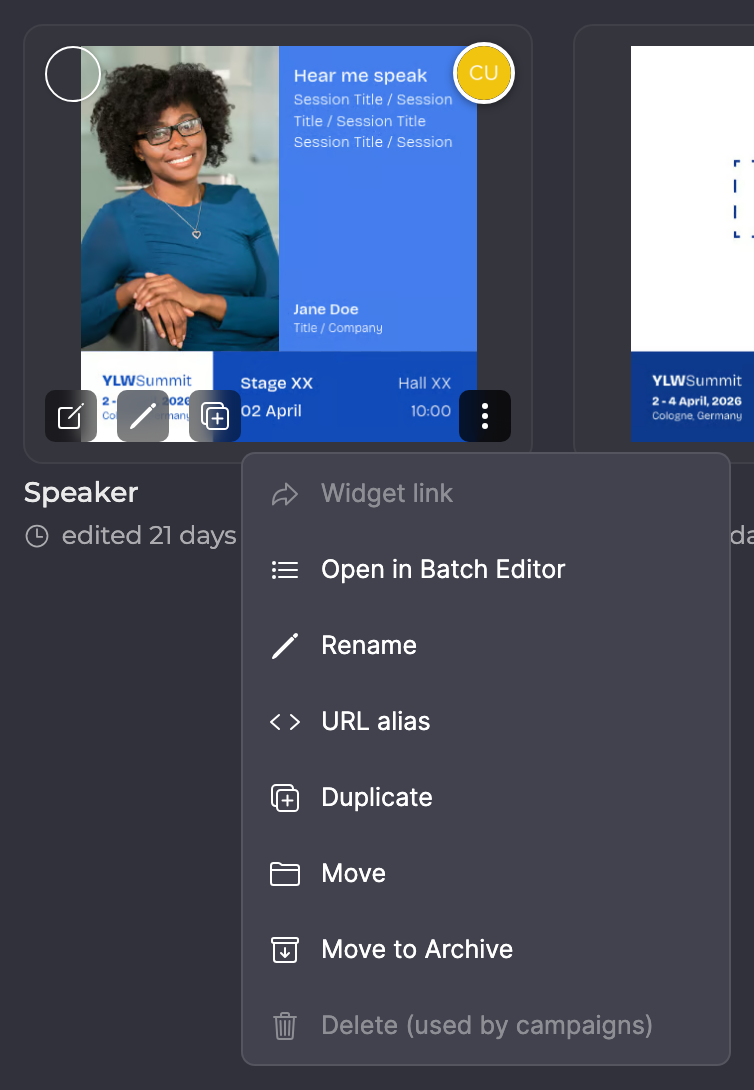This screenshot has height=1090, width=754.
Task: Choose Duplicate from the context menu
Action: (486, 797)
